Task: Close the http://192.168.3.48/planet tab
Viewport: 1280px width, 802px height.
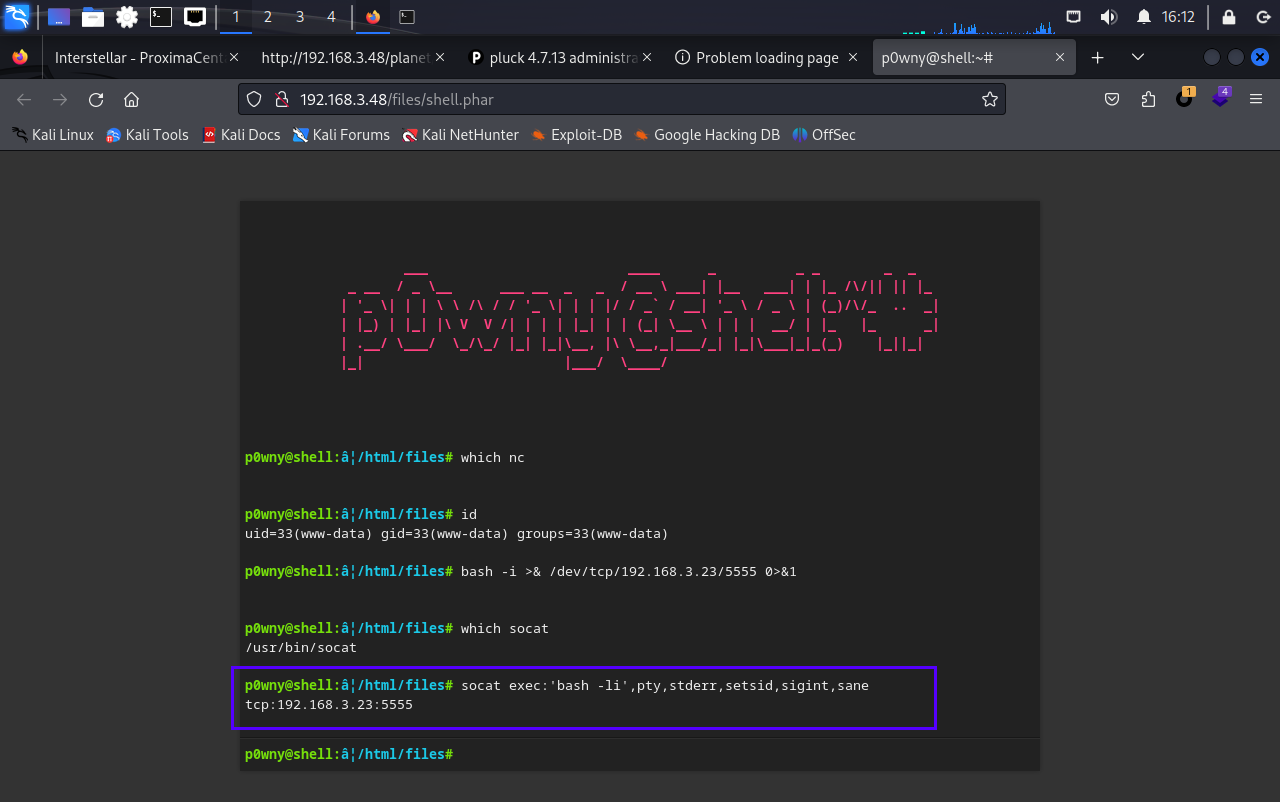Action: 441,58
